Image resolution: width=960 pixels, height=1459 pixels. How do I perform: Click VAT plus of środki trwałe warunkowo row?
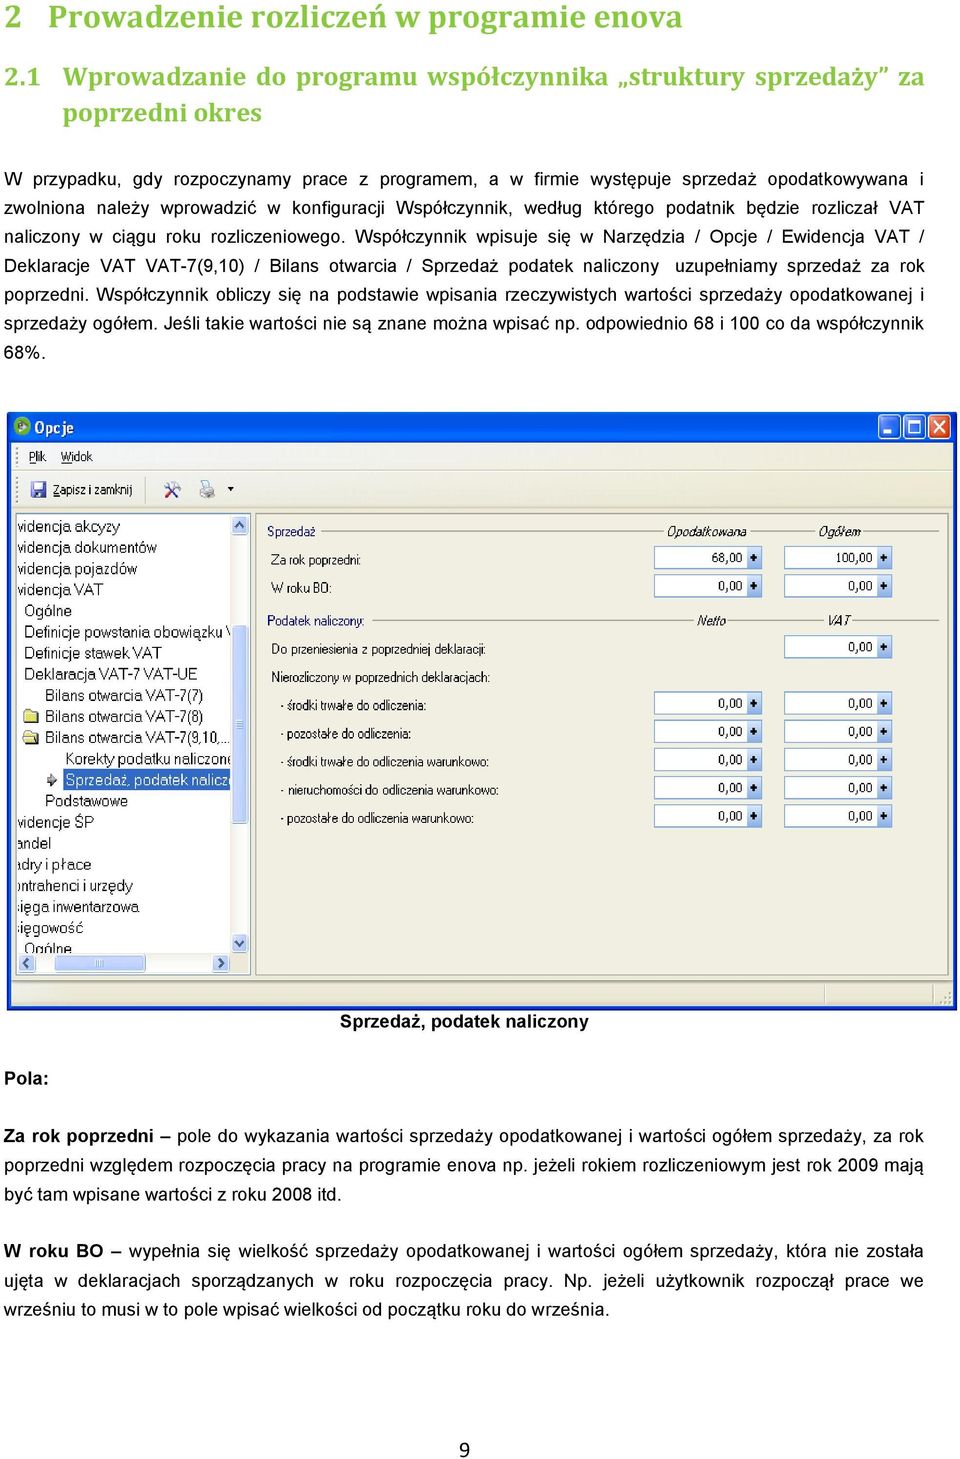[884, 760]
